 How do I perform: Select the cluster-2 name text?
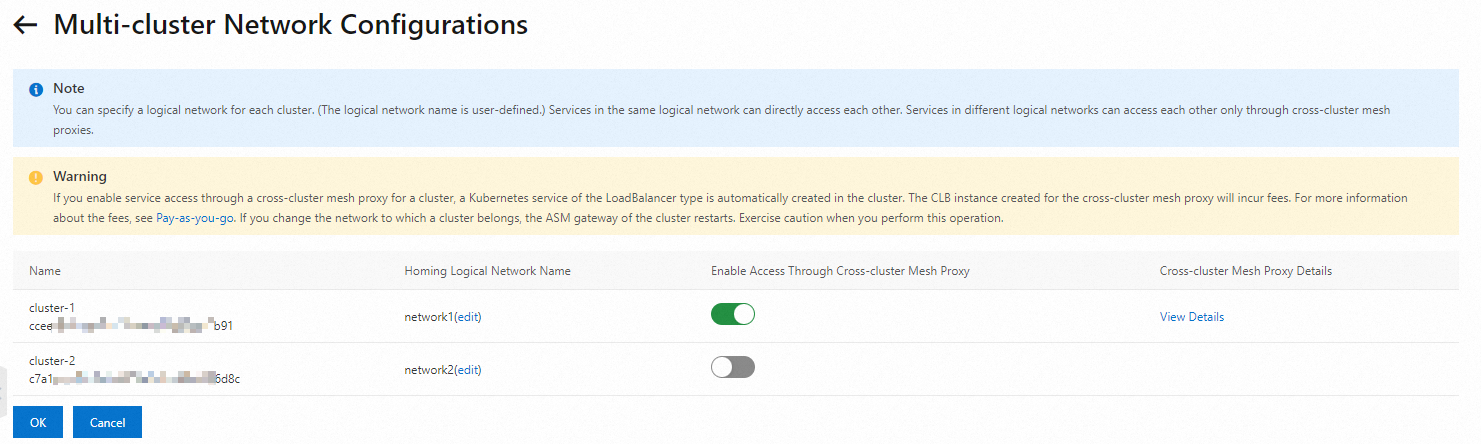pos(52,361)
